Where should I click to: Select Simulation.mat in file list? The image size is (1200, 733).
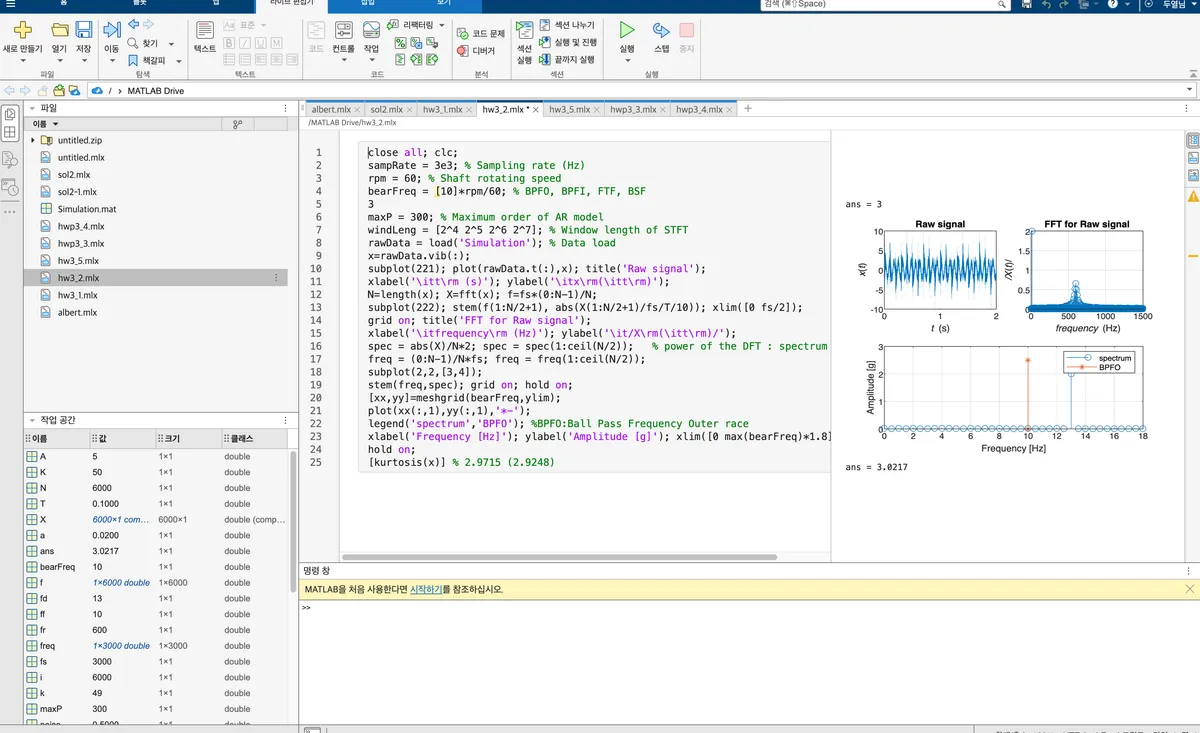tap(155, 209)
